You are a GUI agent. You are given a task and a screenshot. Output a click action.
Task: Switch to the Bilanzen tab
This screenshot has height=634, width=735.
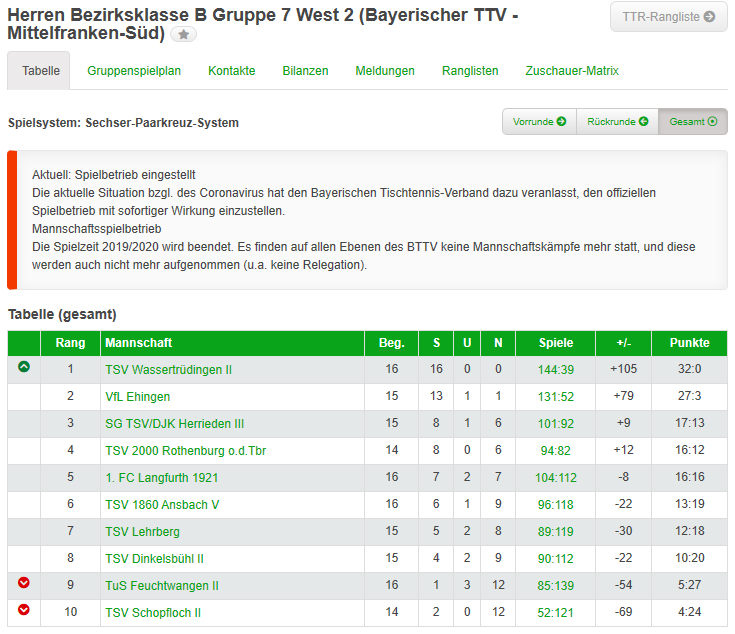tap(305, 71)
